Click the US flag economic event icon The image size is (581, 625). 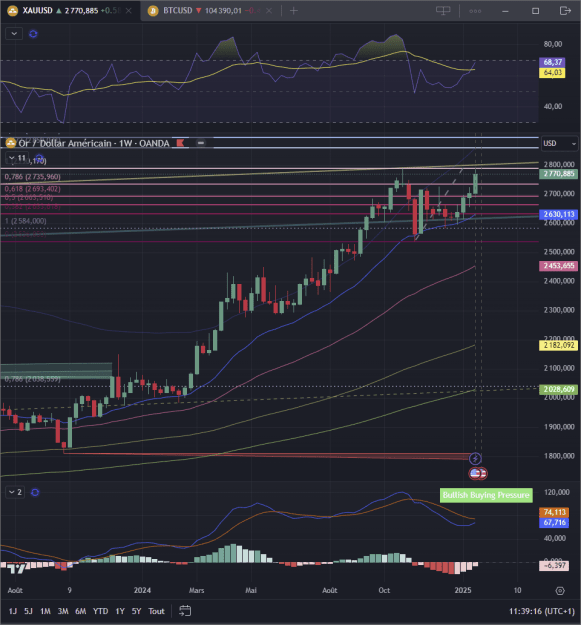coord(475,474)
